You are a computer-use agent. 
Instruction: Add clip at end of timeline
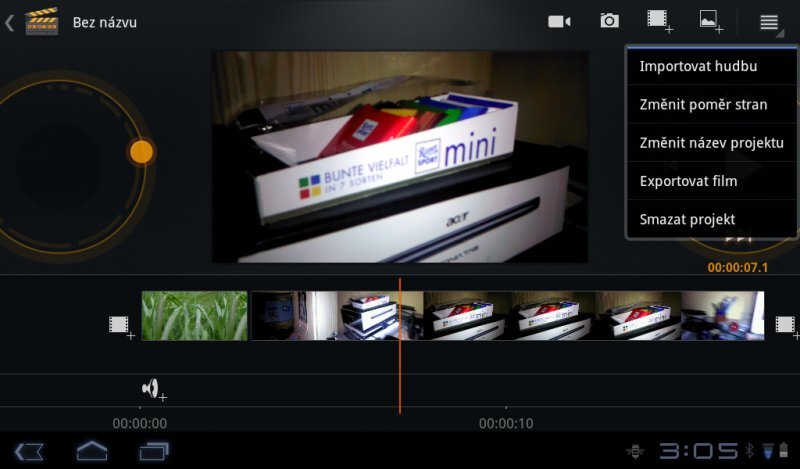[785, 325]
